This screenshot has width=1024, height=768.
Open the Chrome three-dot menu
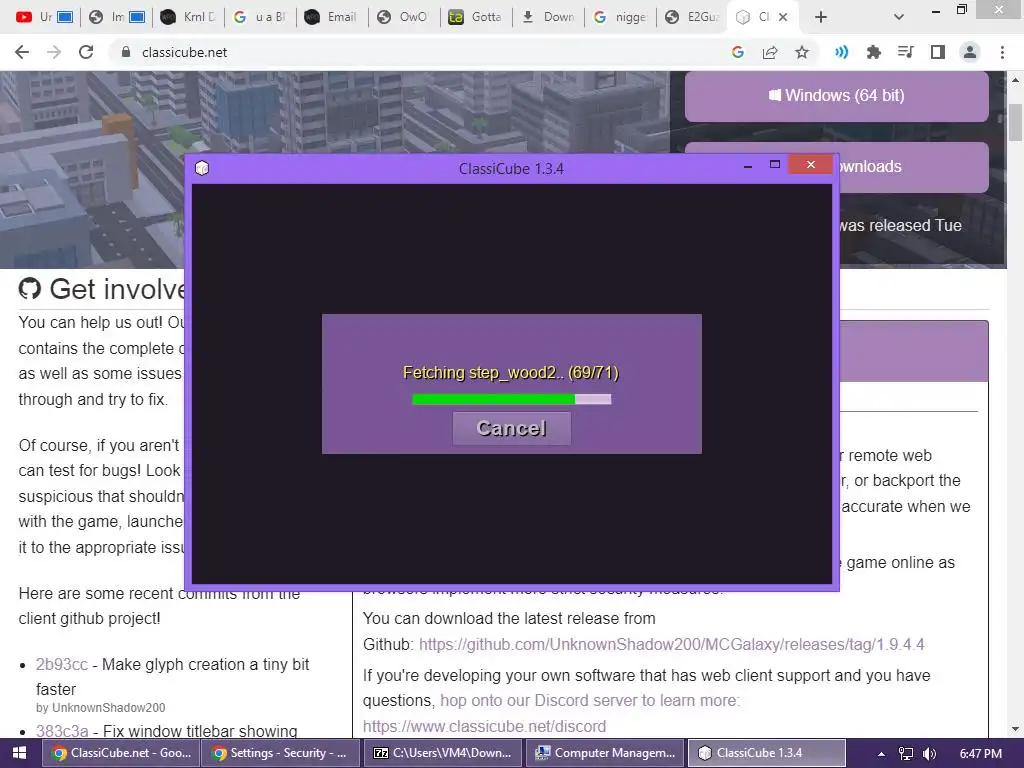[x=1002, y=52]
